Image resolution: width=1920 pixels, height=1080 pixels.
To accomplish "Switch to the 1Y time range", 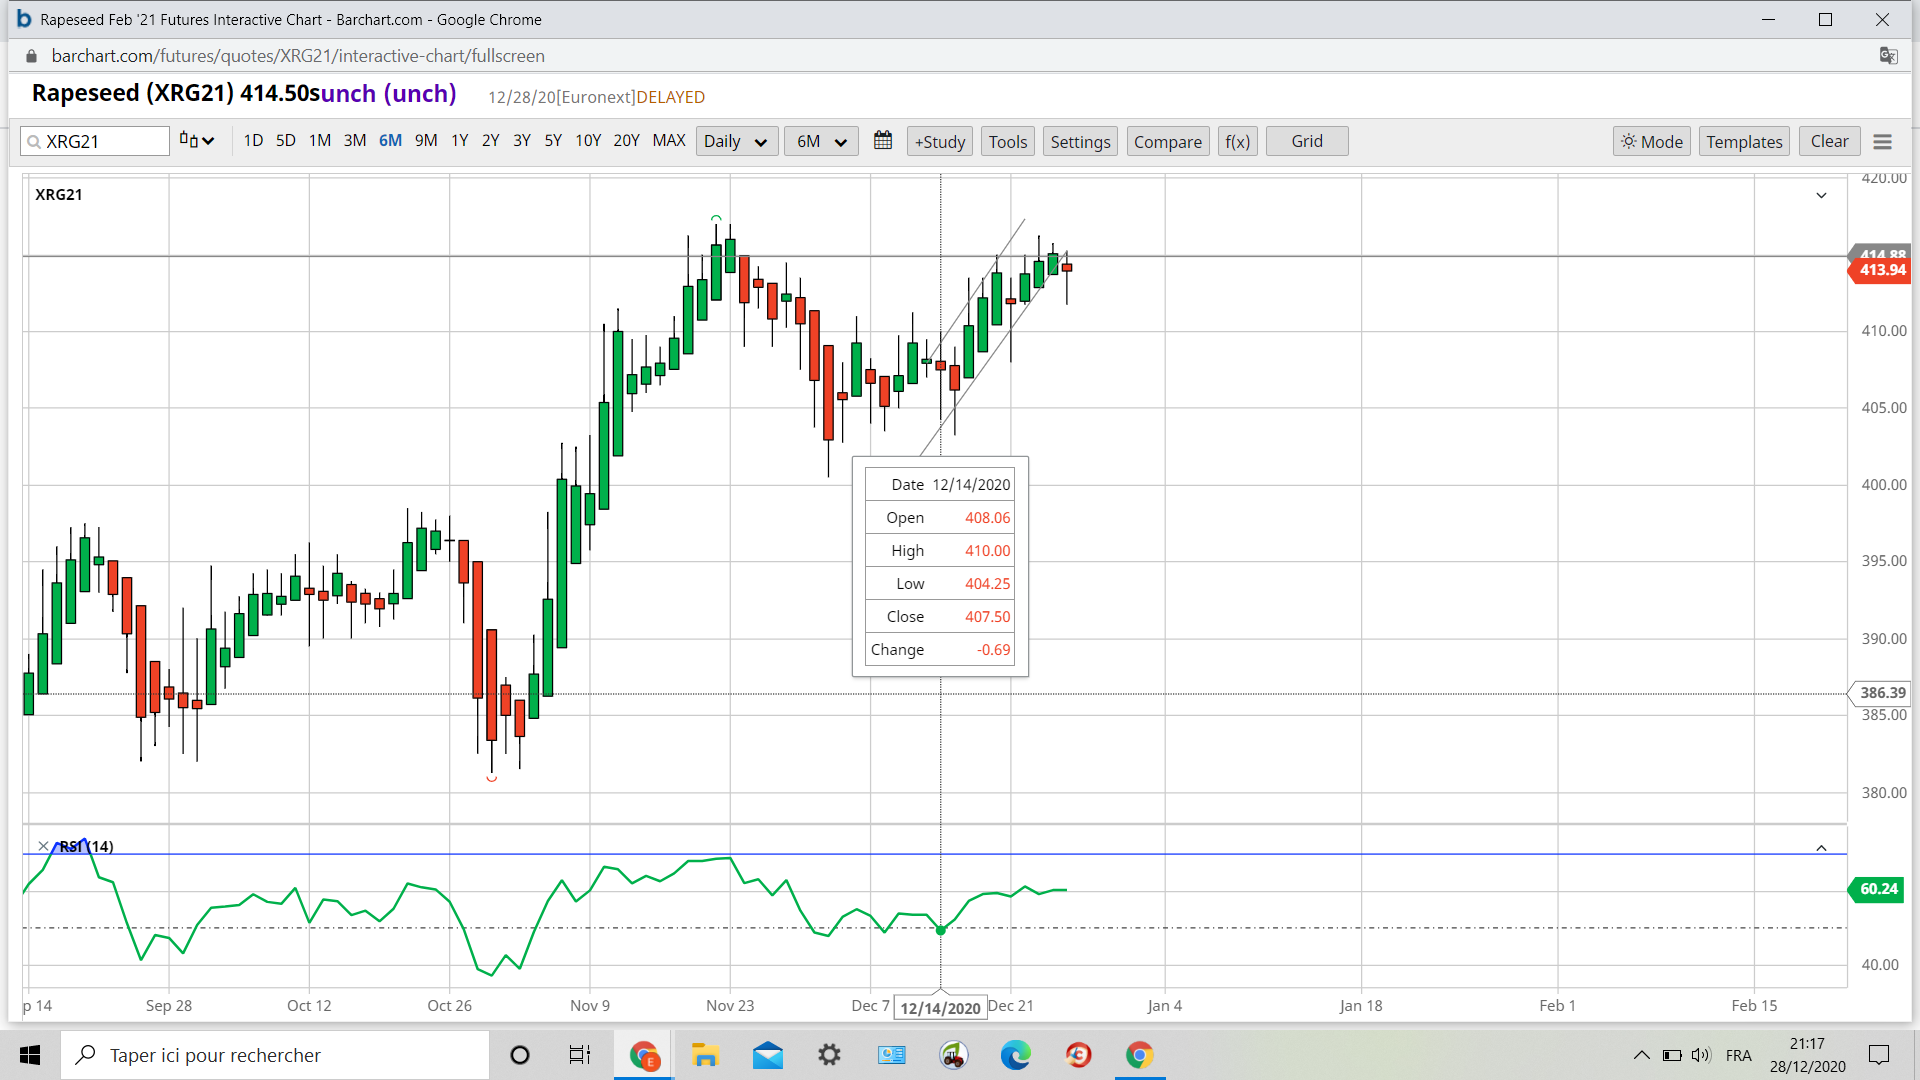I will pos(459,141).
